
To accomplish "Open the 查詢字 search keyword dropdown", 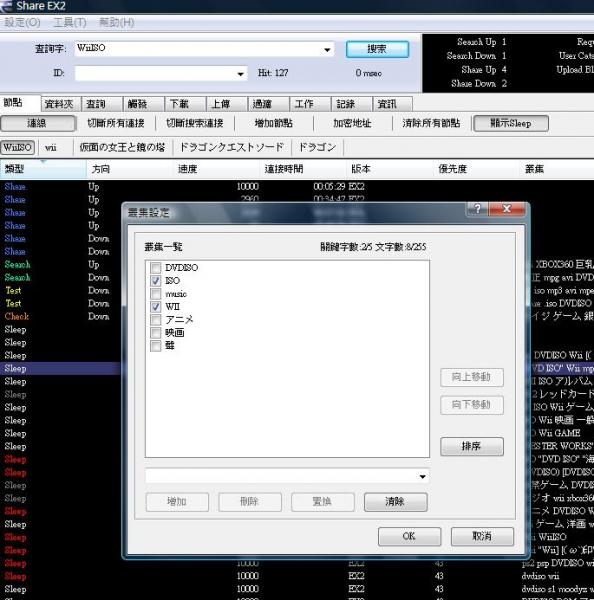I will [x=327, y=49].
